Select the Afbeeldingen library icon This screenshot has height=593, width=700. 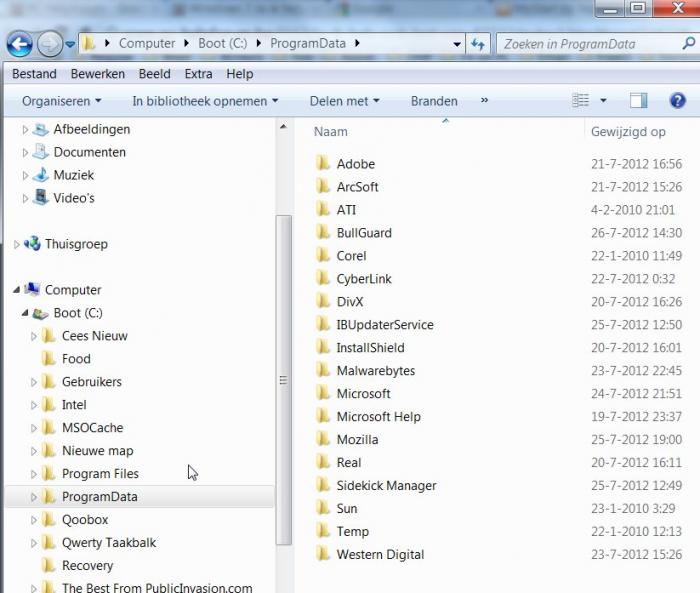click(x=41, y=129)
